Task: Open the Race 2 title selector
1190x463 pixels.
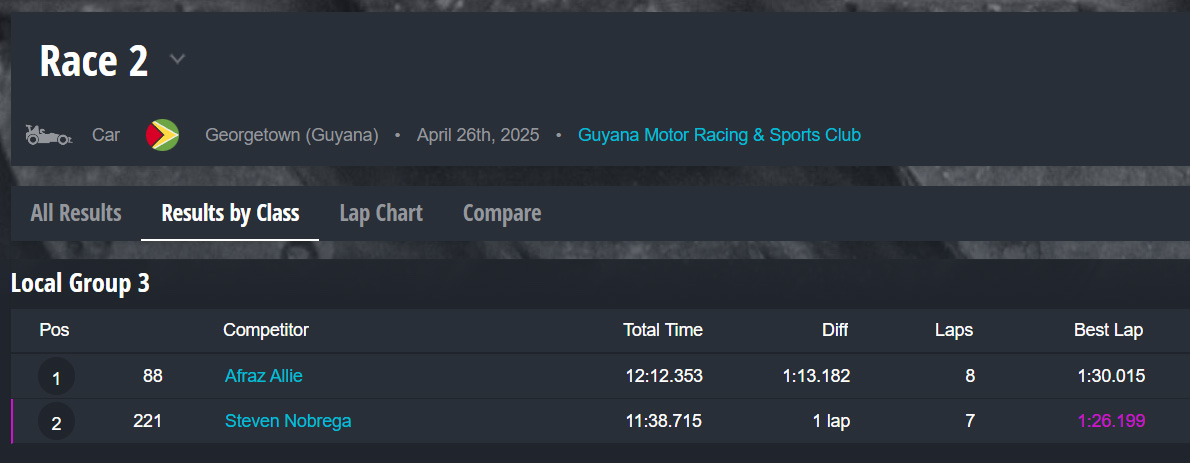Action: (x=94, y=61)
